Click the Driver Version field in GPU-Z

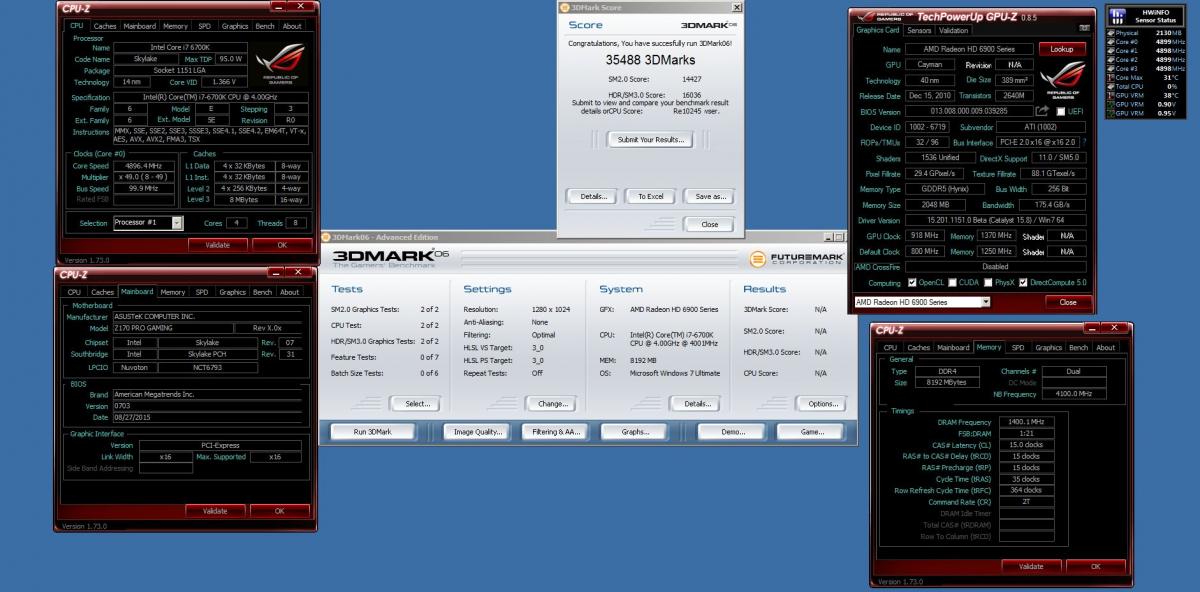pos(996,220)
